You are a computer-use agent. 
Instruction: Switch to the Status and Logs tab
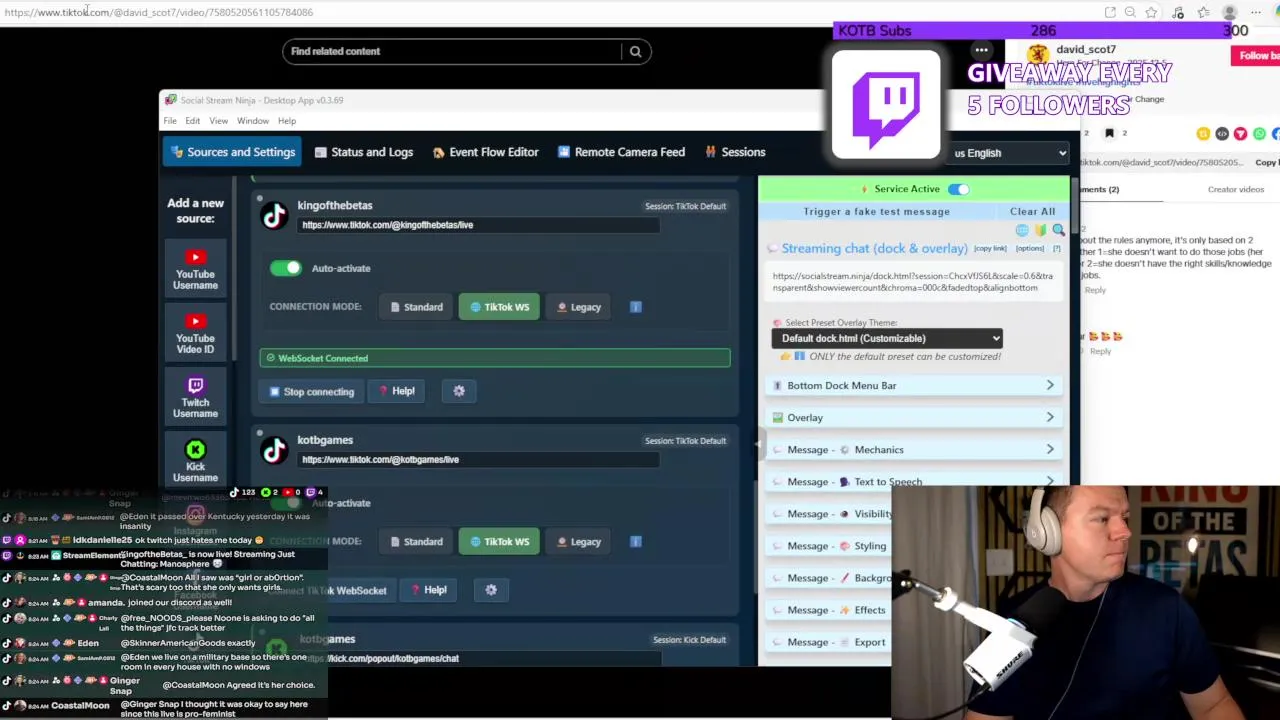[x=363, y=152]
